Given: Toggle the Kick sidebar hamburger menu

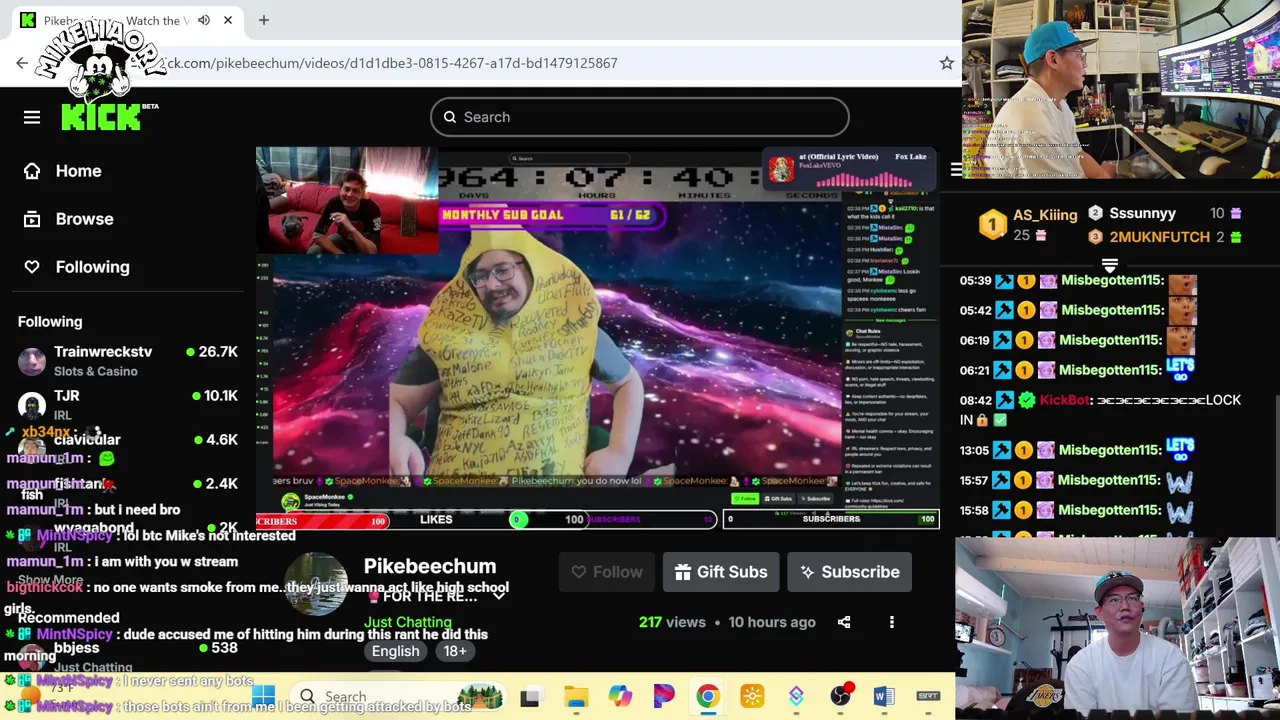Looking at the screenshot, I should pyautogui.click(x=32, y=117).
